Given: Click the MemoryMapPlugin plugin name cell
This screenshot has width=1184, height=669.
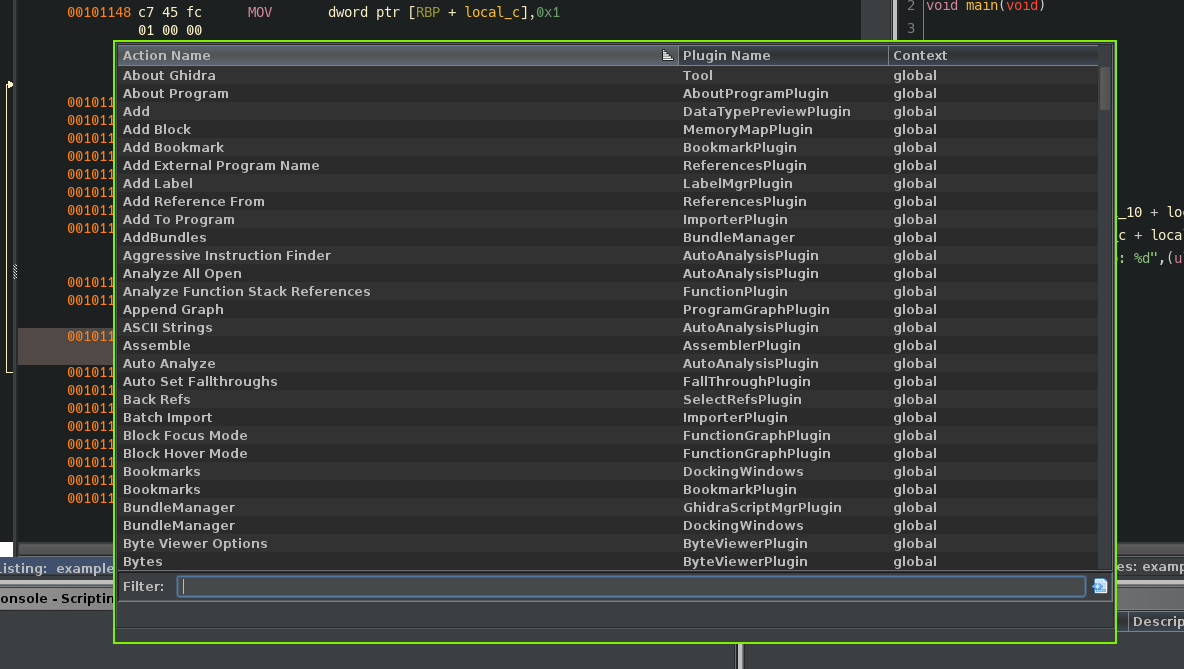Looking at the screenshot, I should pos(783,130).
